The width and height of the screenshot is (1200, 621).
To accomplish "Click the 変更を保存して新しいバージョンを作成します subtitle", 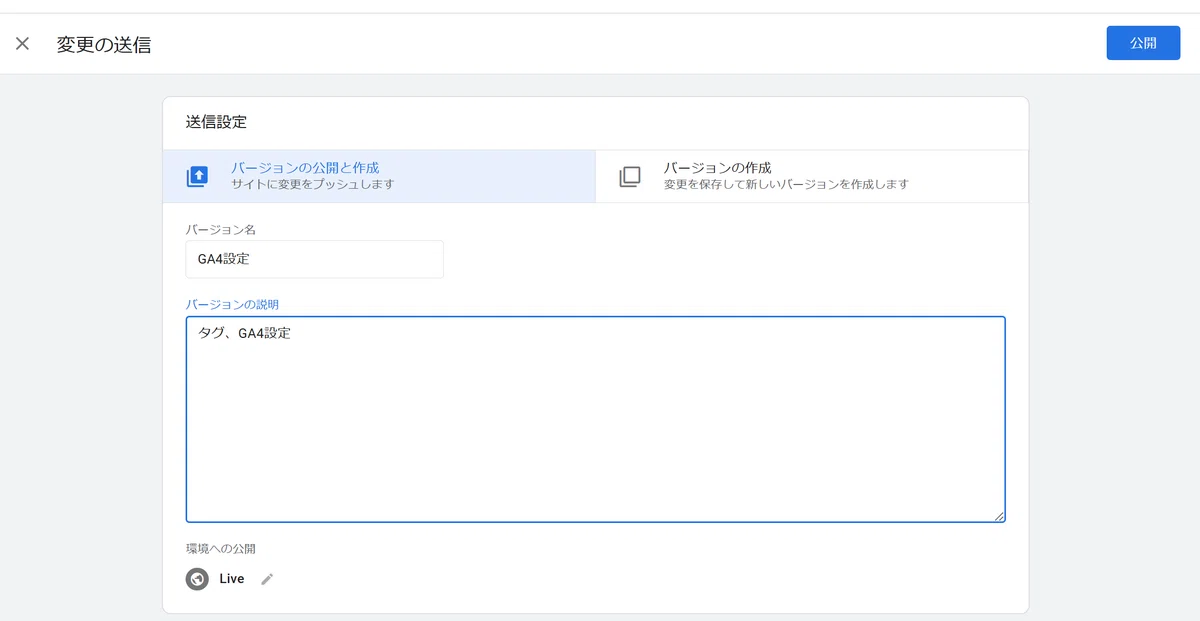I will click(786, 185).
